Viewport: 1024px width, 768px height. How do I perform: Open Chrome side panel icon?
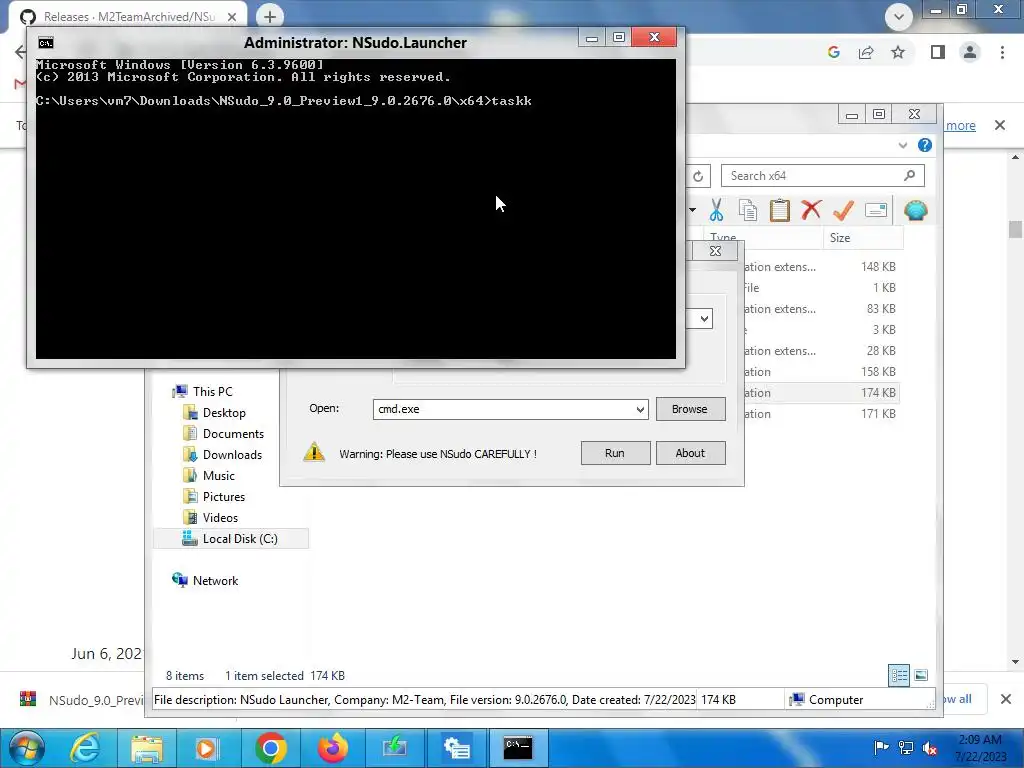(x=938, y=52)
